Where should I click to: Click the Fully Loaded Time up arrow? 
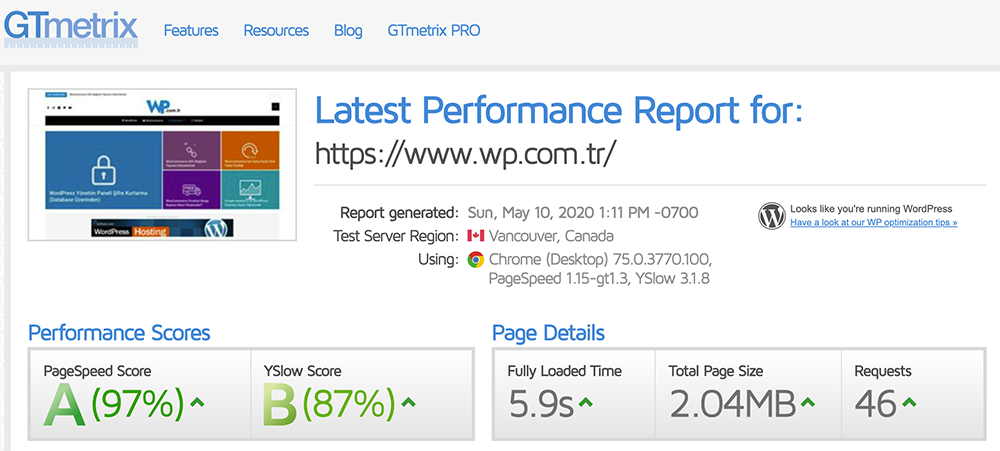pyautogui.click(x=585, y=403)
